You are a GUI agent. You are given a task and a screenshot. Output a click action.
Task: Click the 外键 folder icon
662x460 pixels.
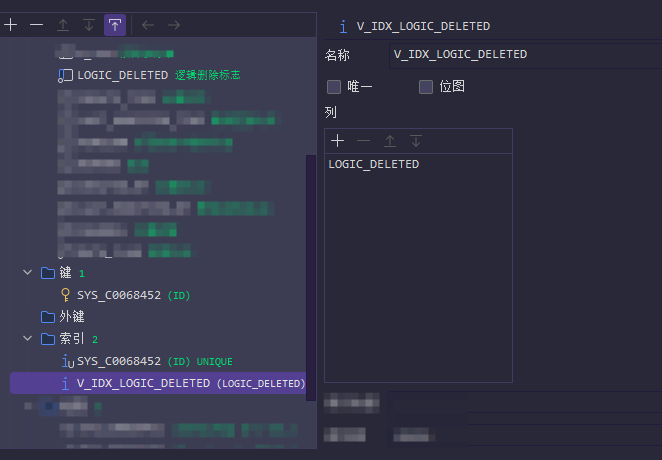(x=48, y=317)
